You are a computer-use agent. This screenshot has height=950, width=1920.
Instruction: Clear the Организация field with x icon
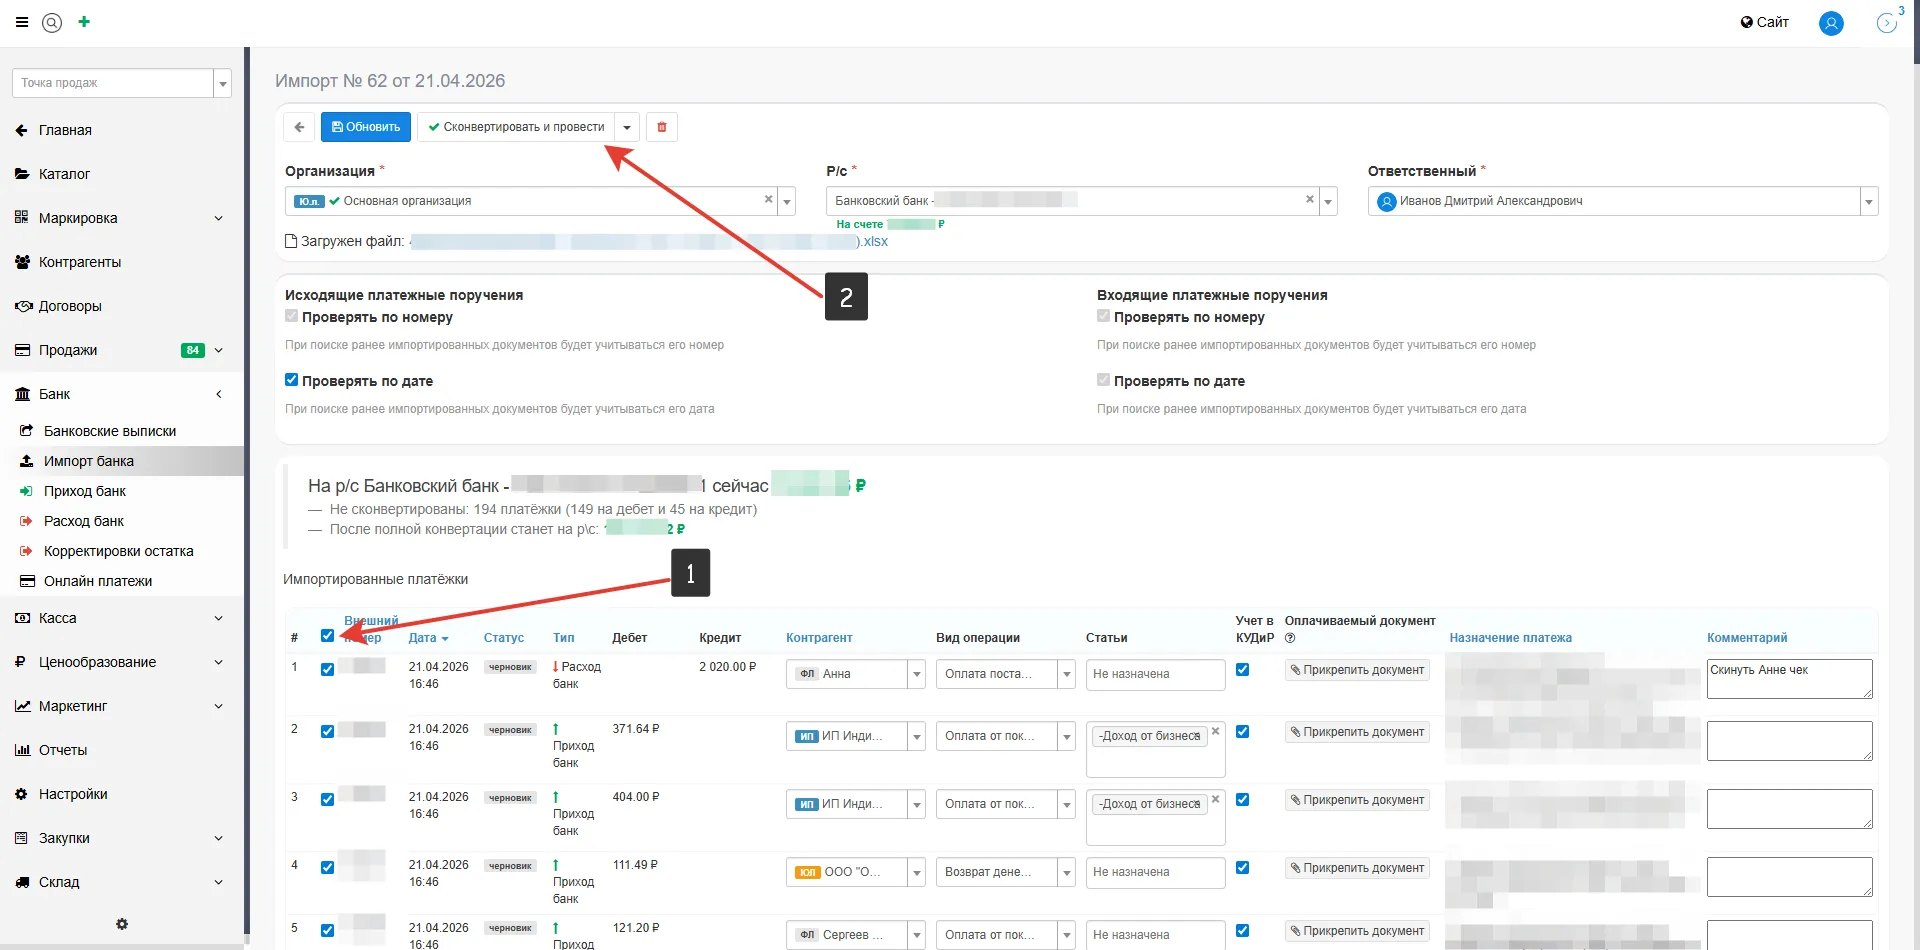(x=768, y=200)
